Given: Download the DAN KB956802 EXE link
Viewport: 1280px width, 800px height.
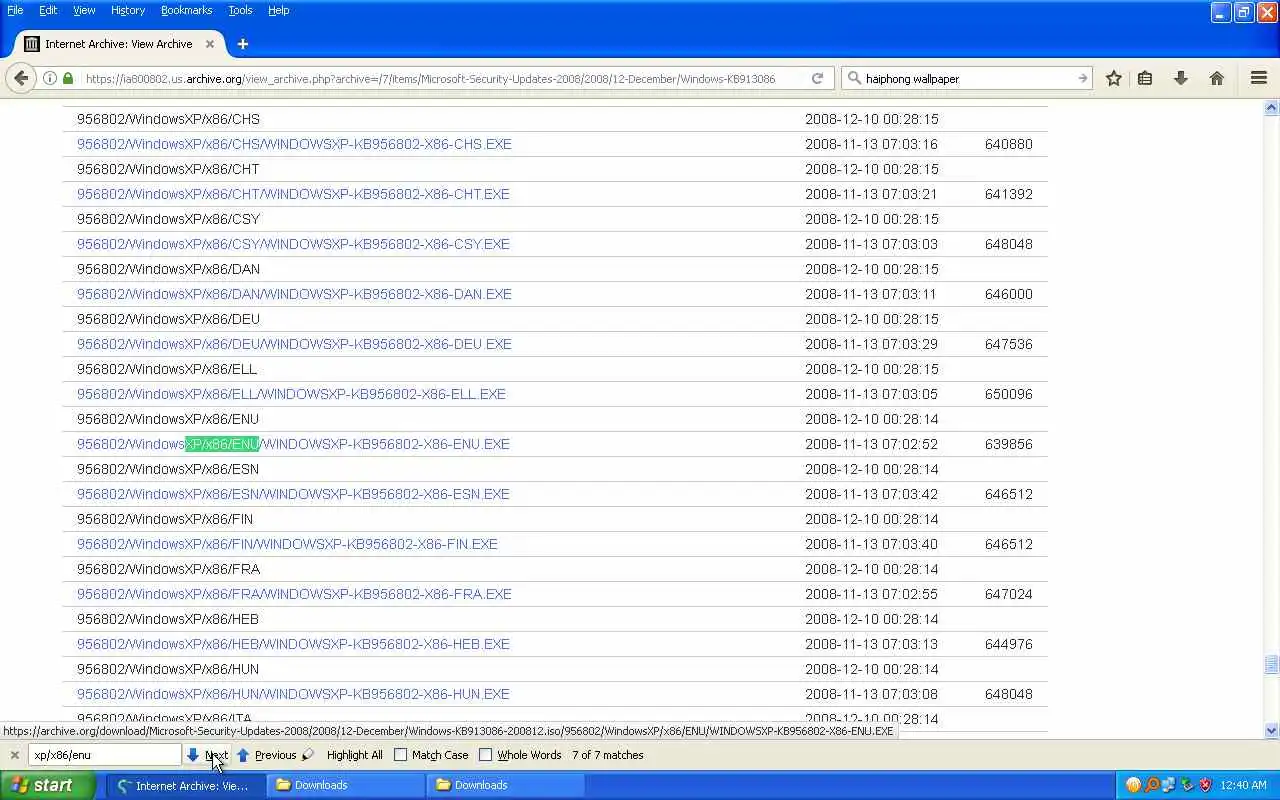Looking at the screenshot, I should click(x=294, y=294).
